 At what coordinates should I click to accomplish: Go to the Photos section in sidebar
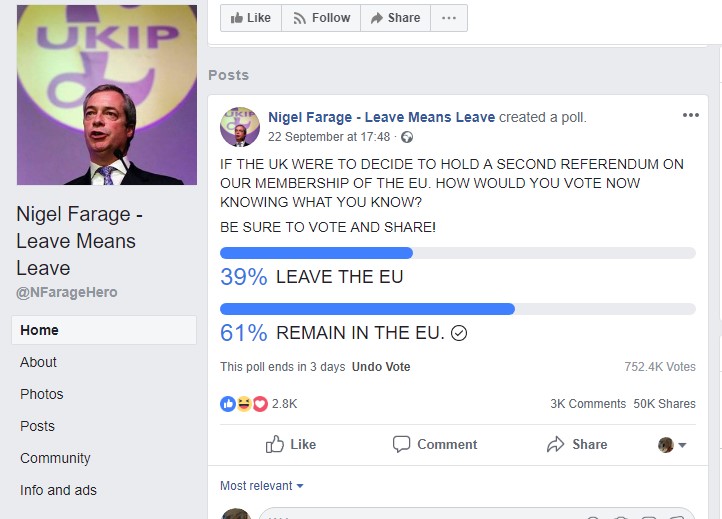42,394
